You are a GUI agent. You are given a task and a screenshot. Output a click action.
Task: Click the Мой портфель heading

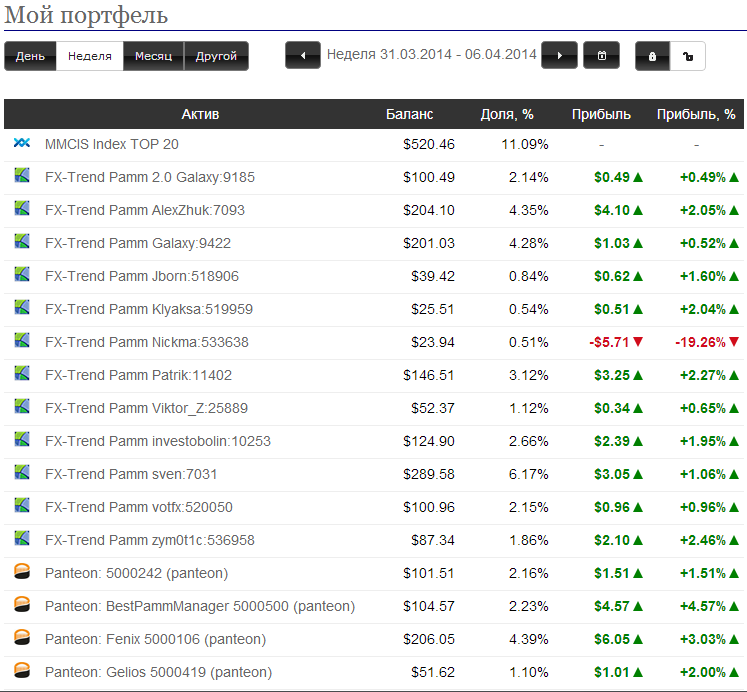86,15
